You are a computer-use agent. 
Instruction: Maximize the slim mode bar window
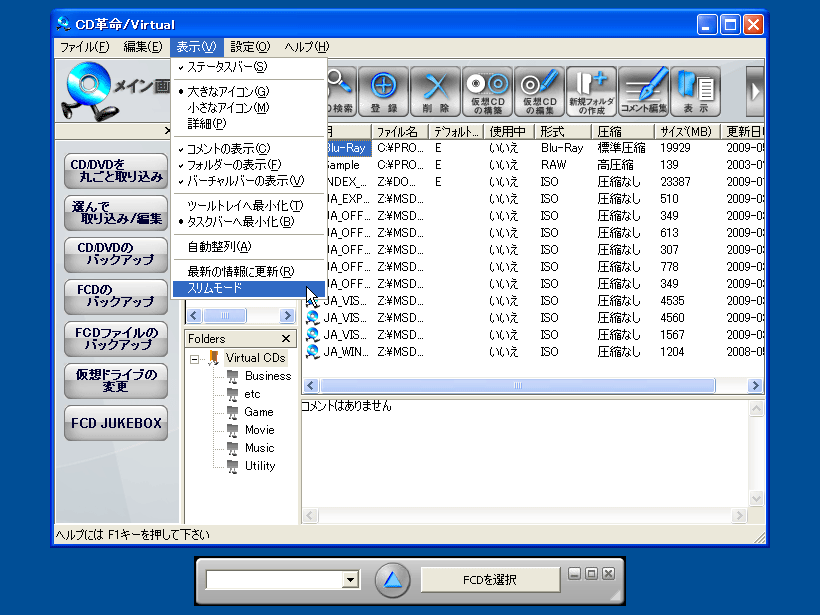point(591,574)
